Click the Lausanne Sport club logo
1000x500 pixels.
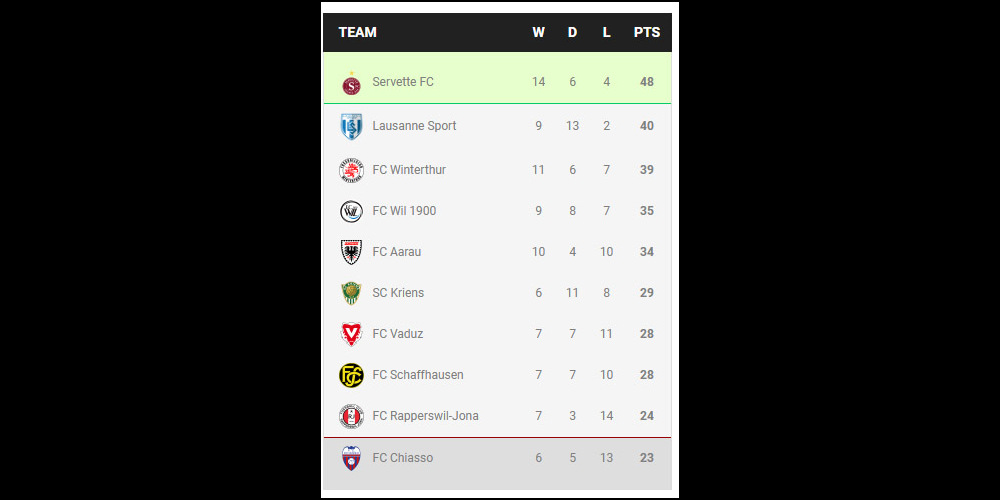pyautogui.click(x=351, y=126)
